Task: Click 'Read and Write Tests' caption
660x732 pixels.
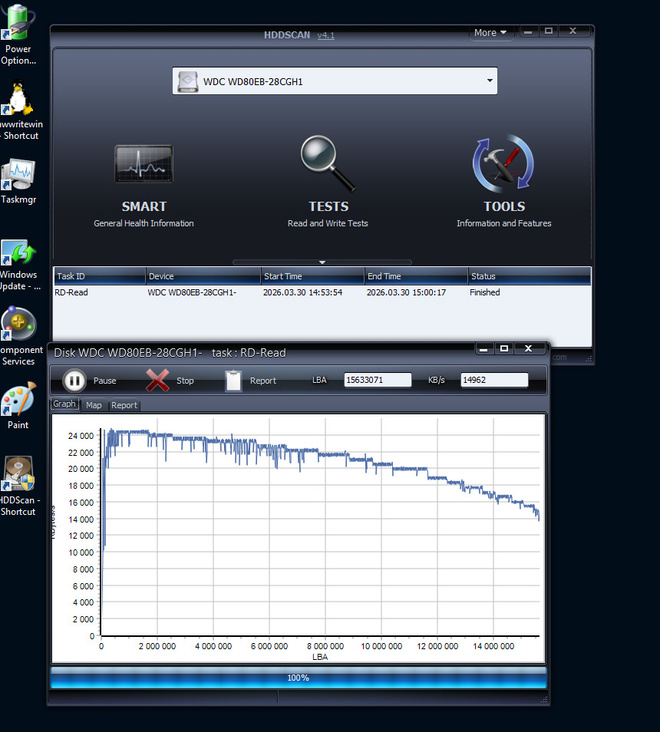Action: 328,223
